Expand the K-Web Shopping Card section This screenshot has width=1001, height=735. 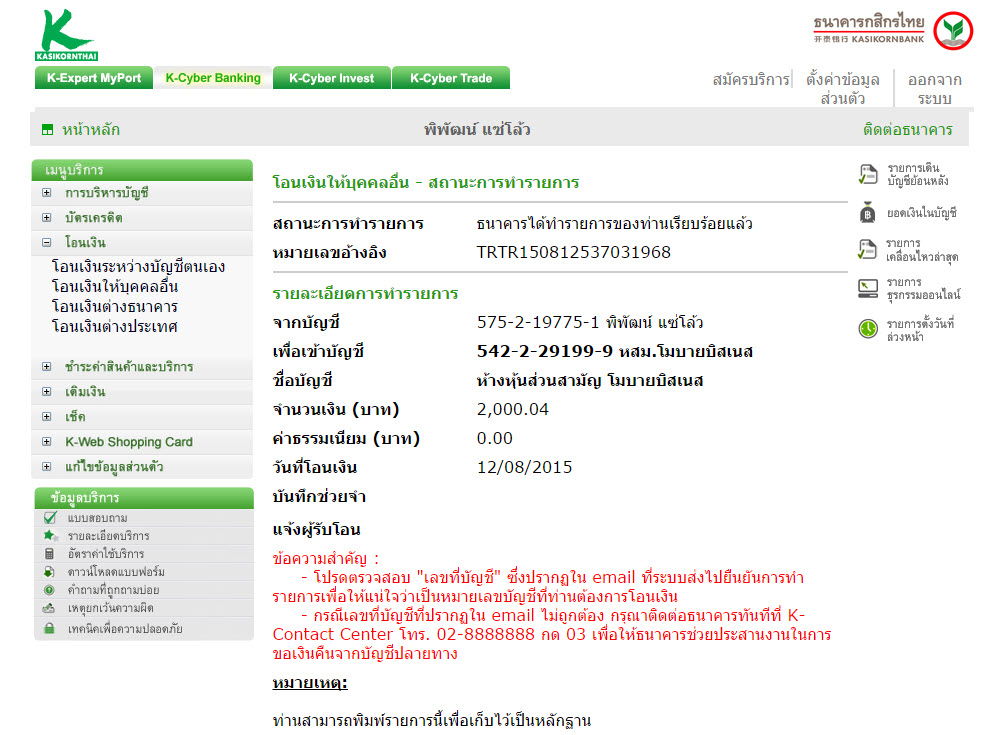point(47,441)
